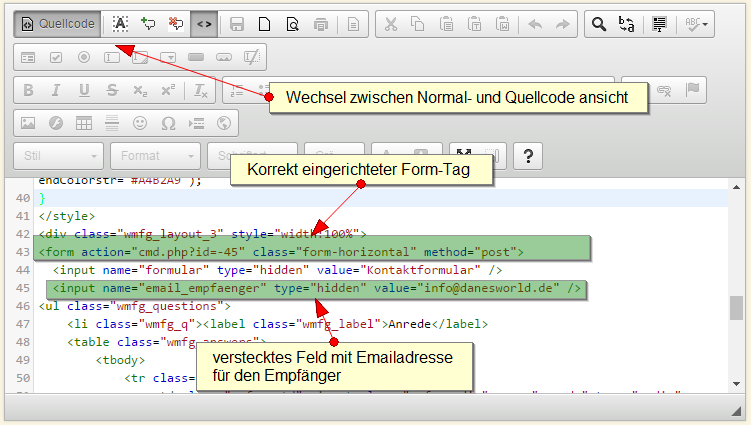Open the Stil style dropdown

[58, 156]
